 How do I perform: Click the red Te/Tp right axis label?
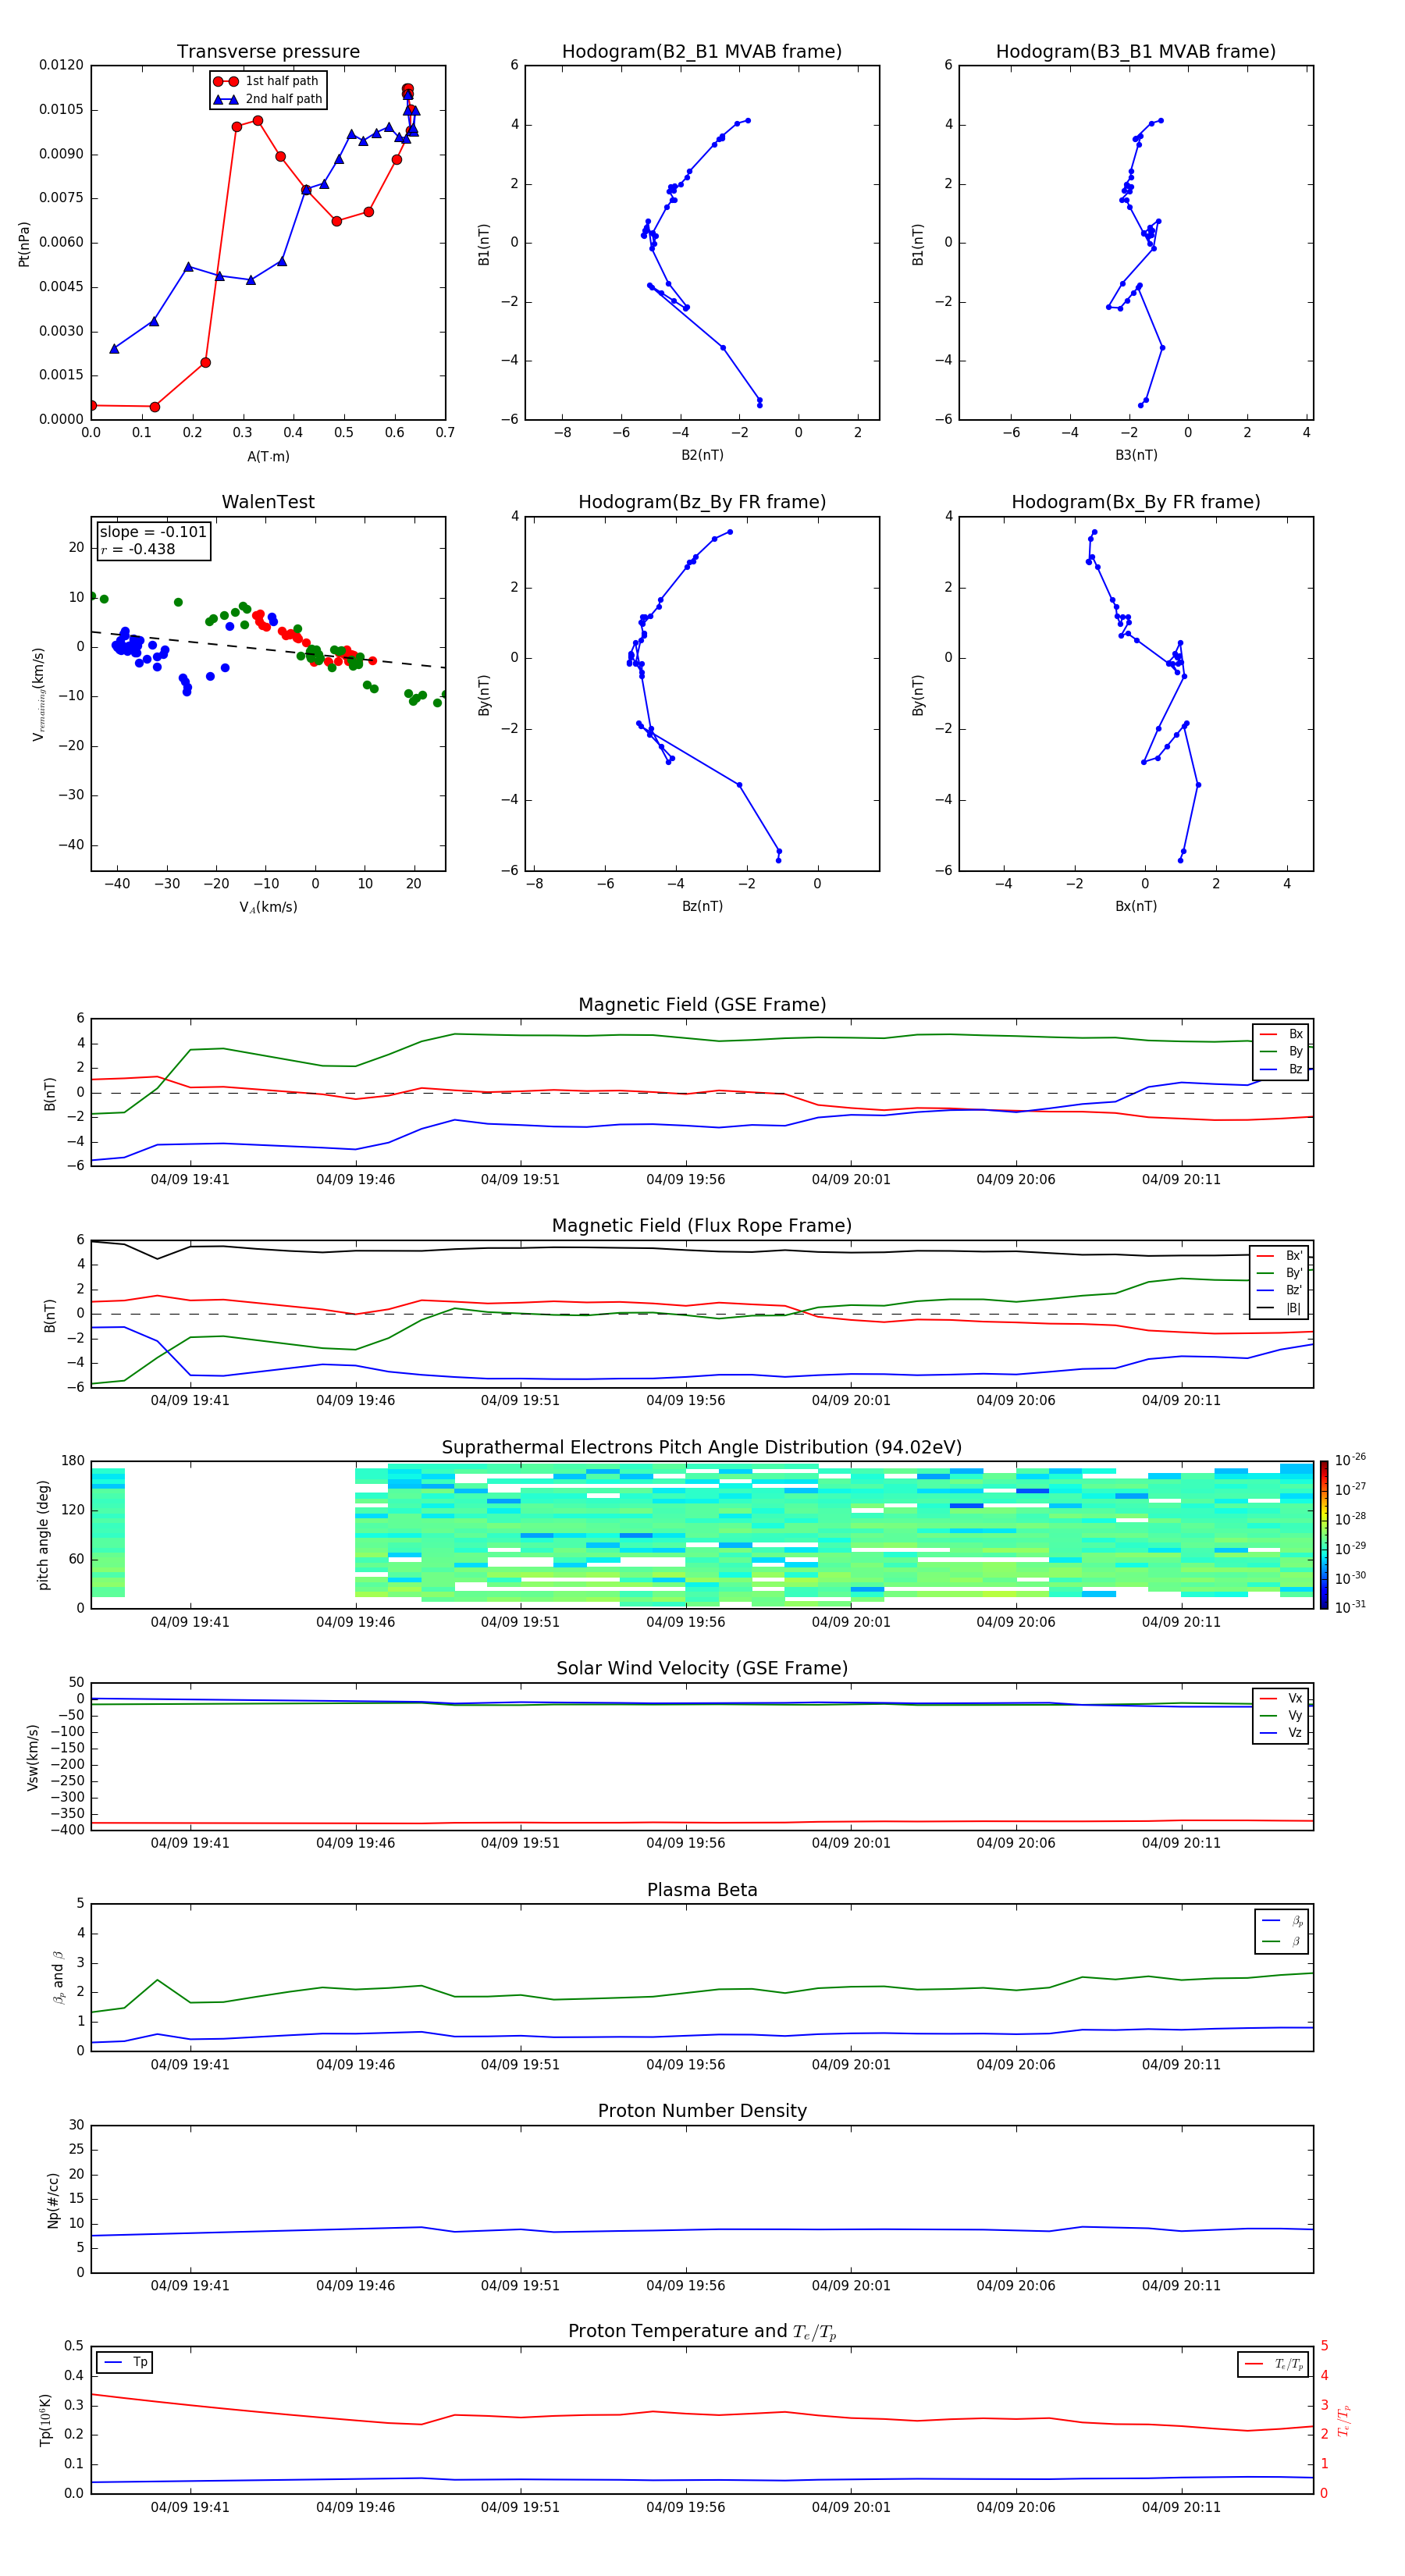click(1343, 2420)
